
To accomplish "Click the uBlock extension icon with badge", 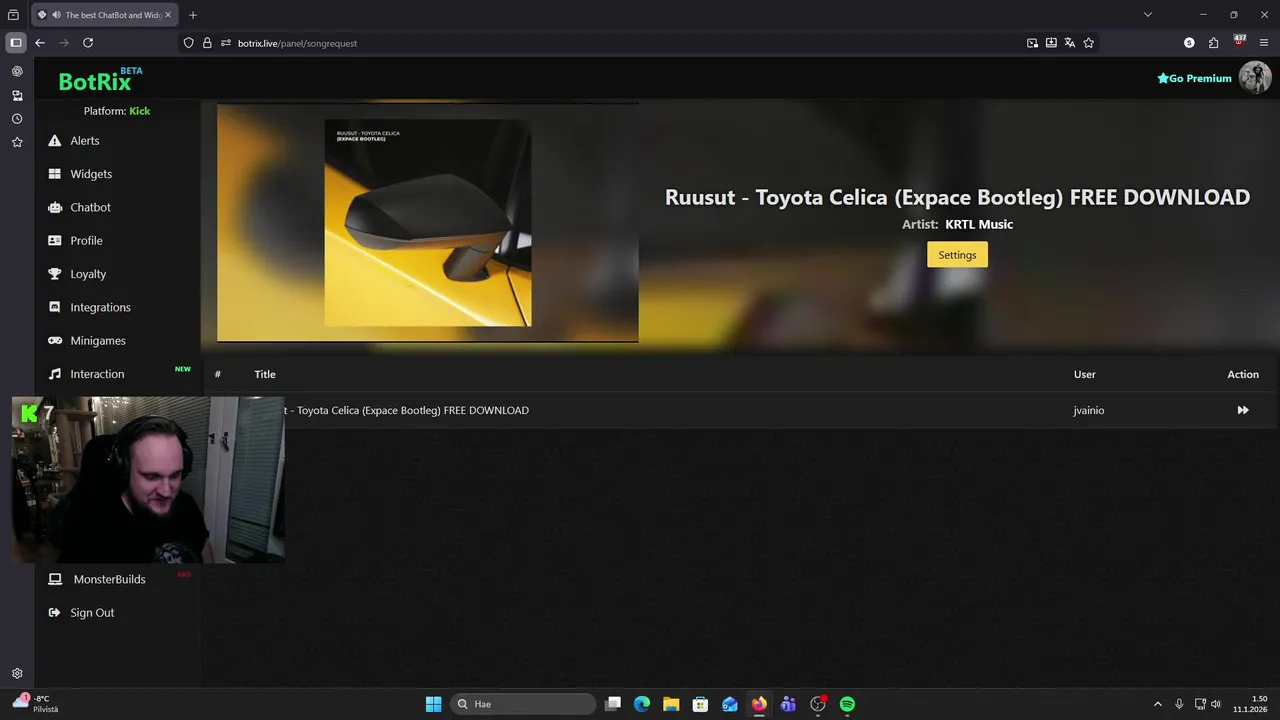I will (1240, 42).
